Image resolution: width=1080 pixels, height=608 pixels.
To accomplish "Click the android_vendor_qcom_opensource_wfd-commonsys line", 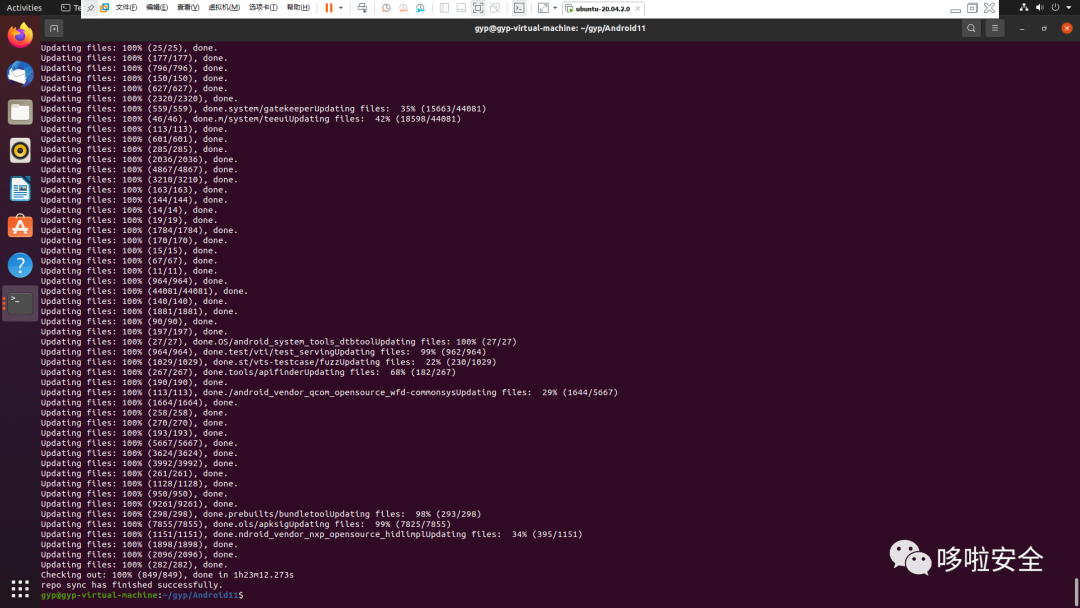I will [x=329, y=392].
